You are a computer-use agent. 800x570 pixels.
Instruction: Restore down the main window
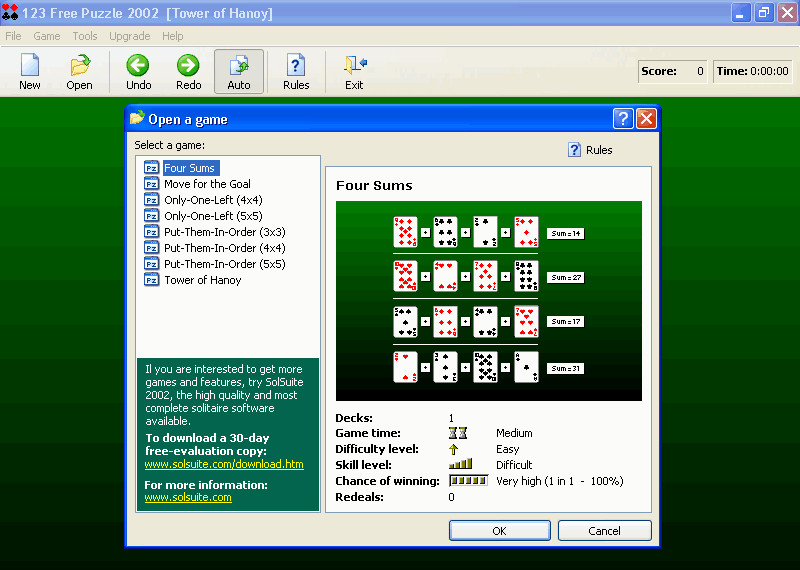(x=764, y=13)
